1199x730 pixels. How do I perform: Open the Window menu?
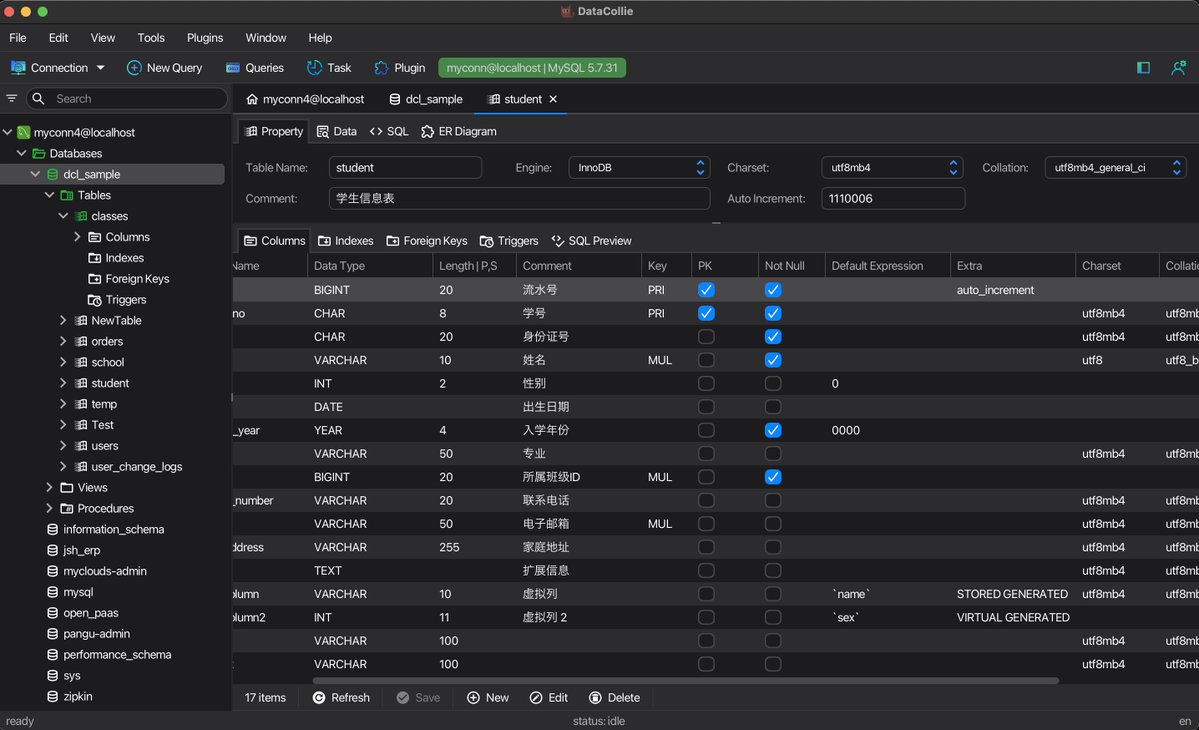tap(265, 37)
